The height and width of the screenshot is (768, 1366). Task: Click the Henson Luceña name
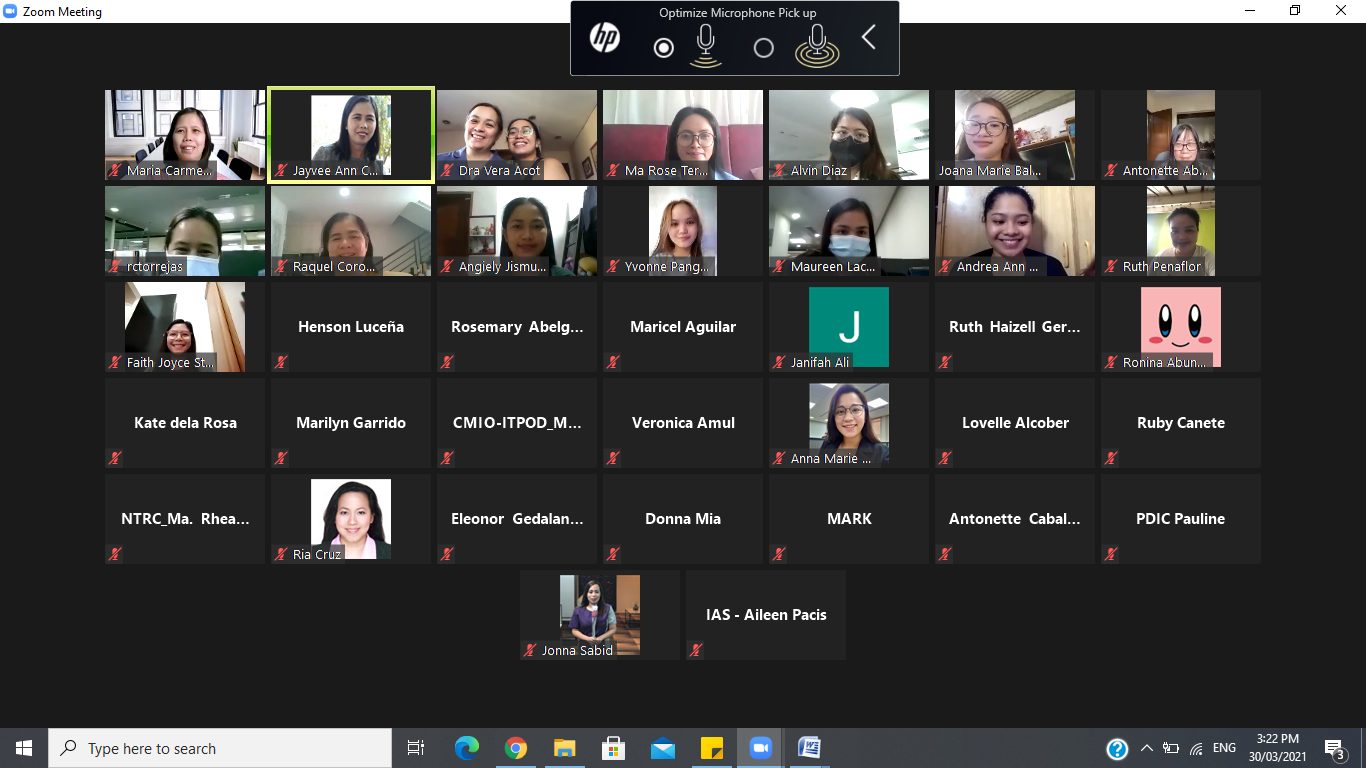351,327
